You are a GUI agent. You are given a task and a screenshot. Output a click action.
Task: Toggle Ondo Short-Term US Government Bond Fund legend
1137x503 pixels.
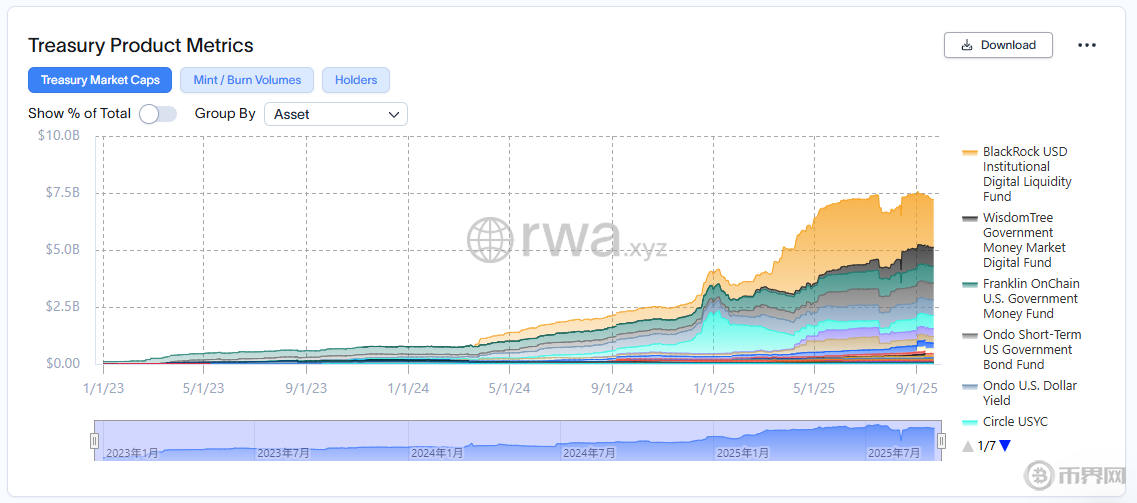coord(1031,349)
